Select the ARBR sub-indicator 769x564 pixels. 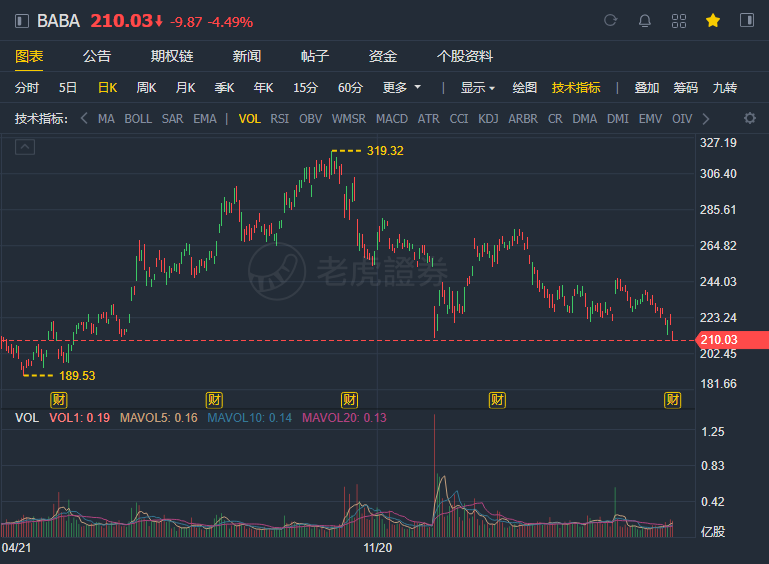[x=523, y=119]
